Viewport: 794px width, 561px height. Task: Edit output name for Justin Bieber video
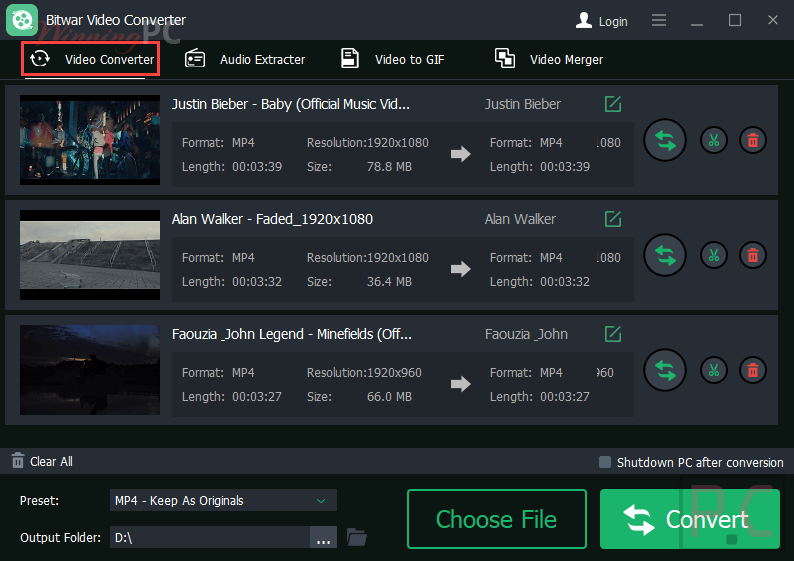(x=613, y=104)
